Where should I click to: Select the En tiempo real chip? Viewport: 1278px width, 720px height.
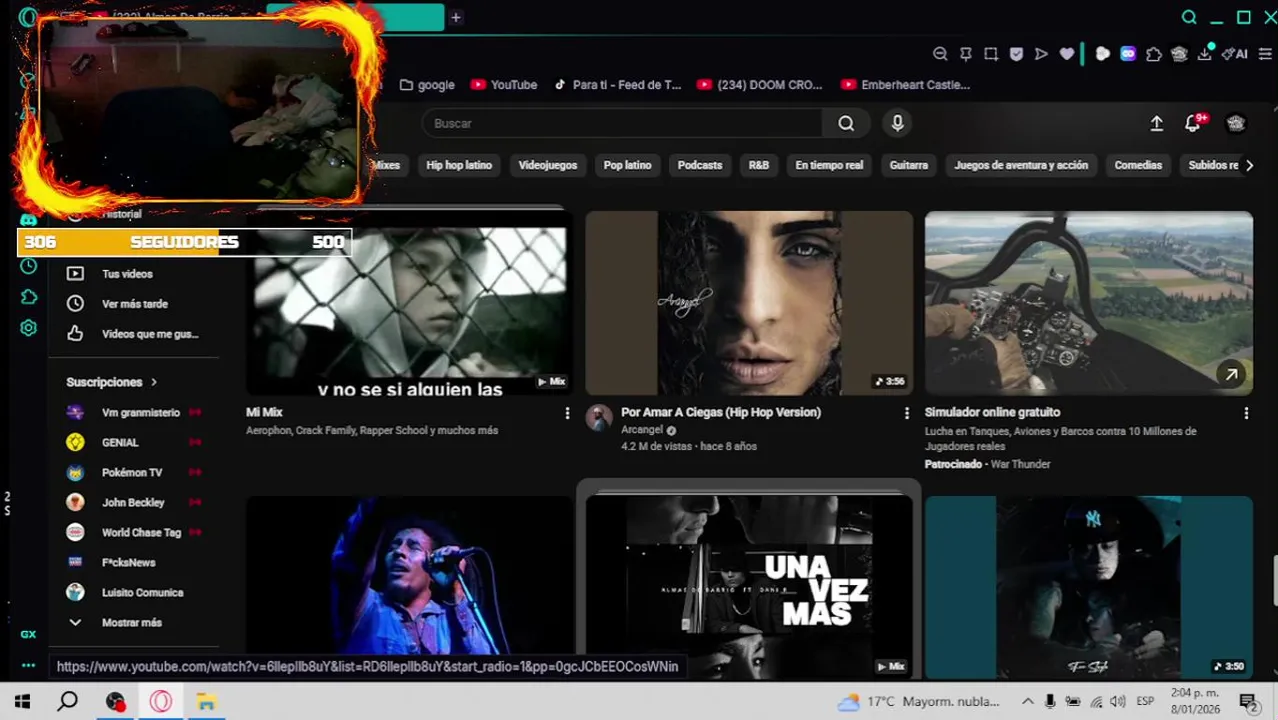(829, 165)
